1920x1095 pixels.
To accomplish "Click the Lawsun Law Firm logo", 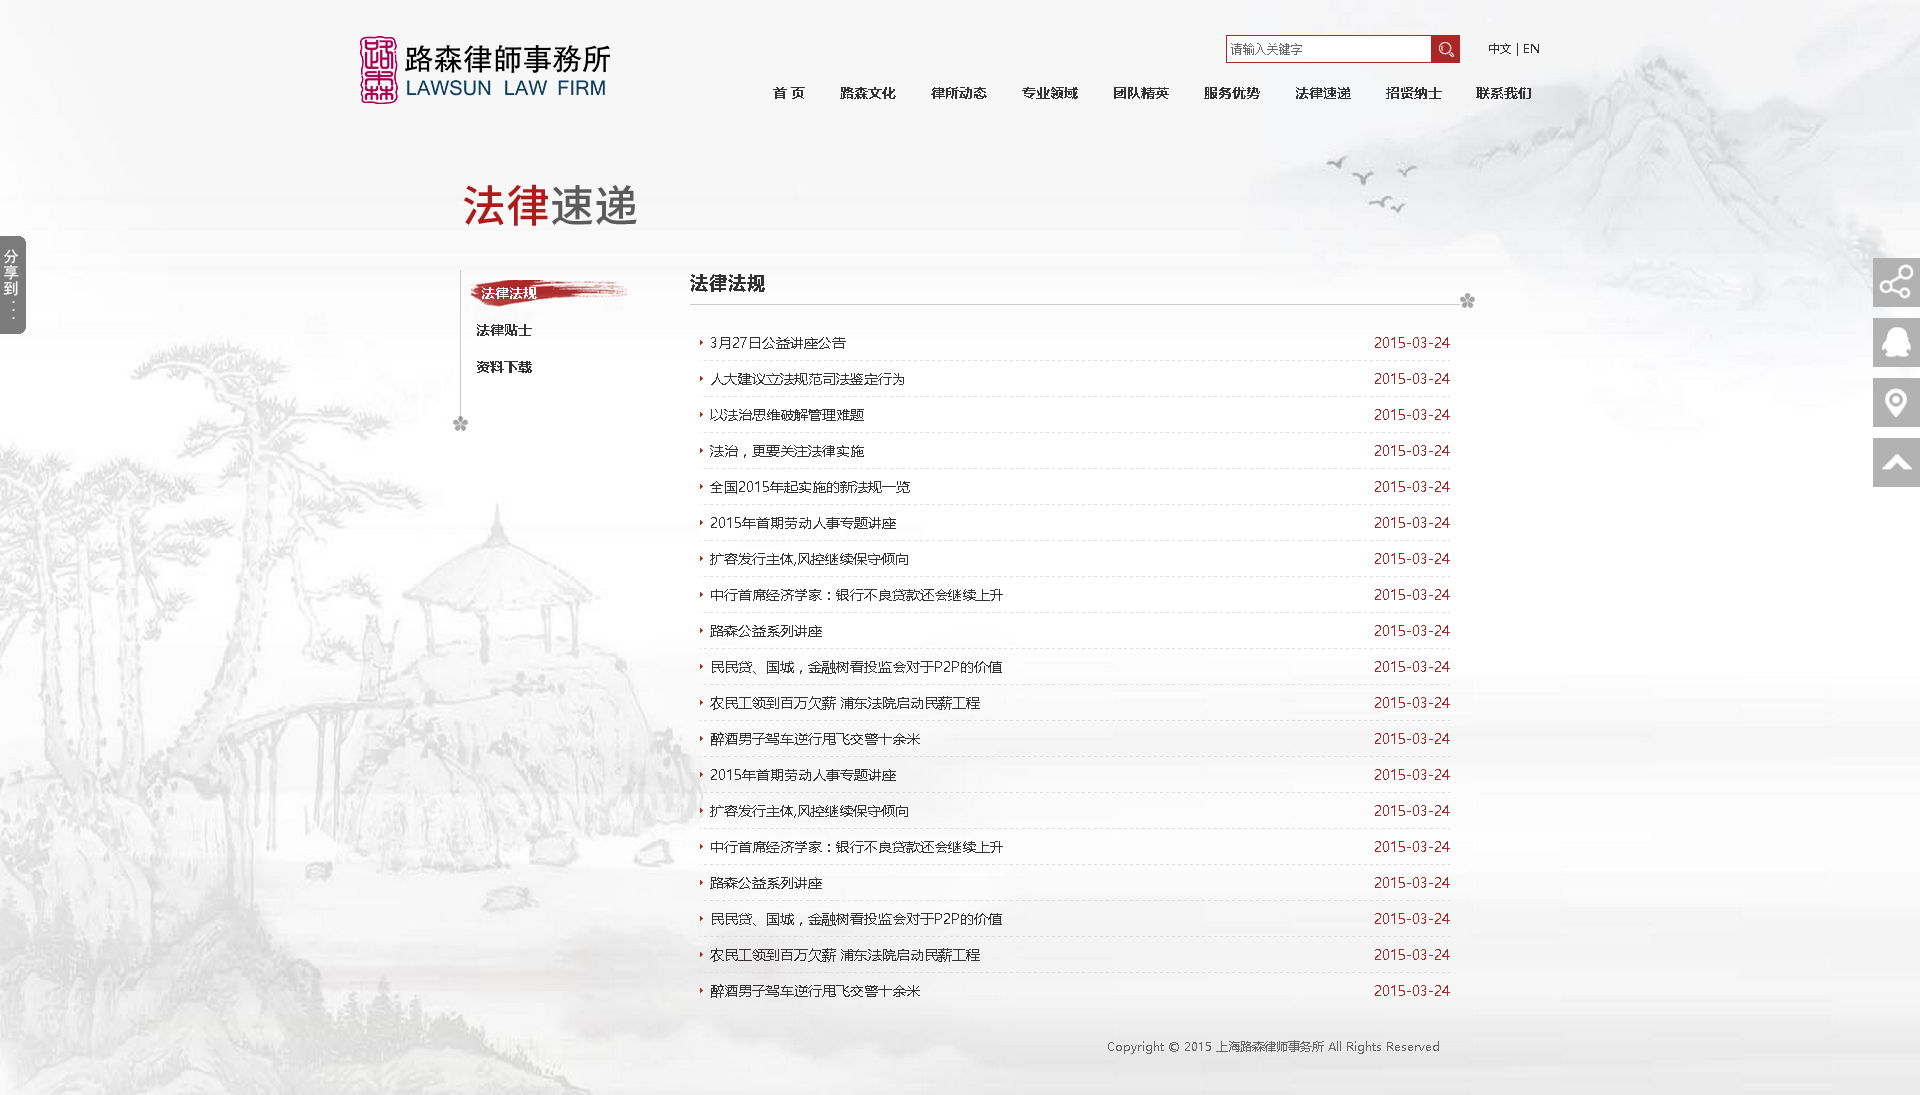I will pos(485,70).
